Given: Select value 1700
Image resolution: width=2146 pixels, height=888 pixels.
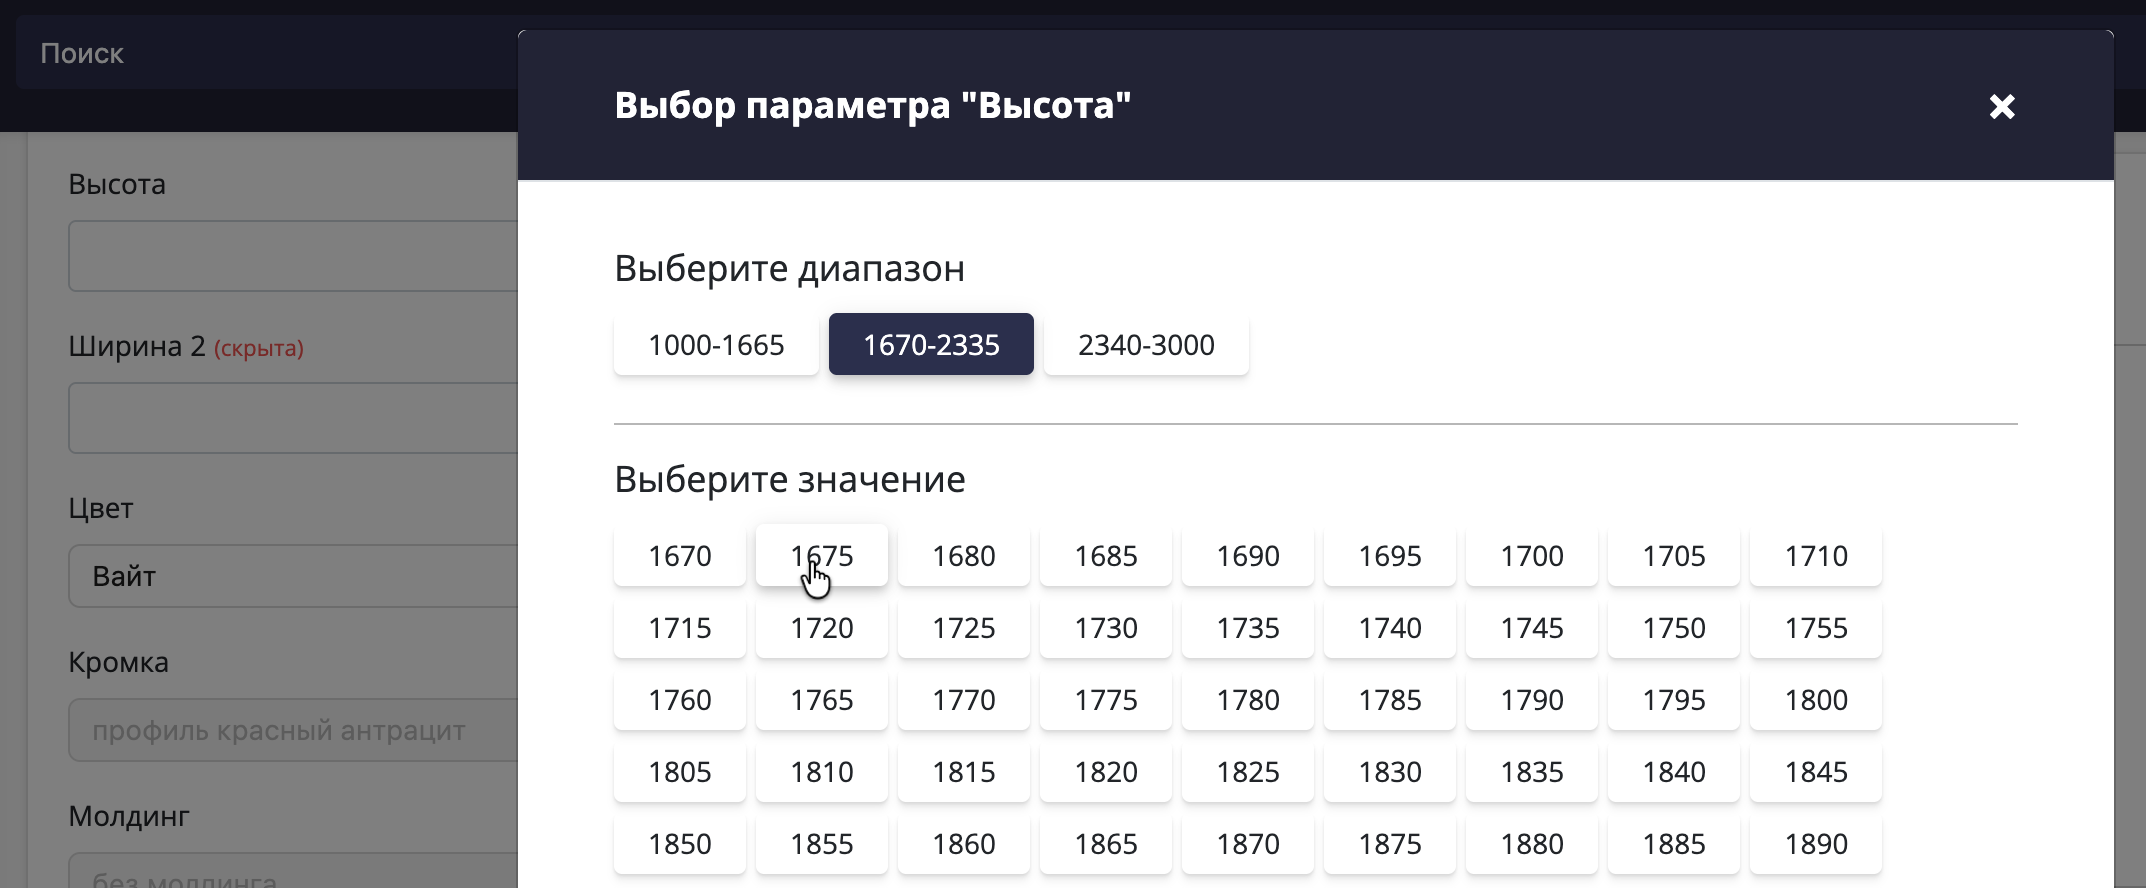Looking at the screenshot, I should point(1532,556).
